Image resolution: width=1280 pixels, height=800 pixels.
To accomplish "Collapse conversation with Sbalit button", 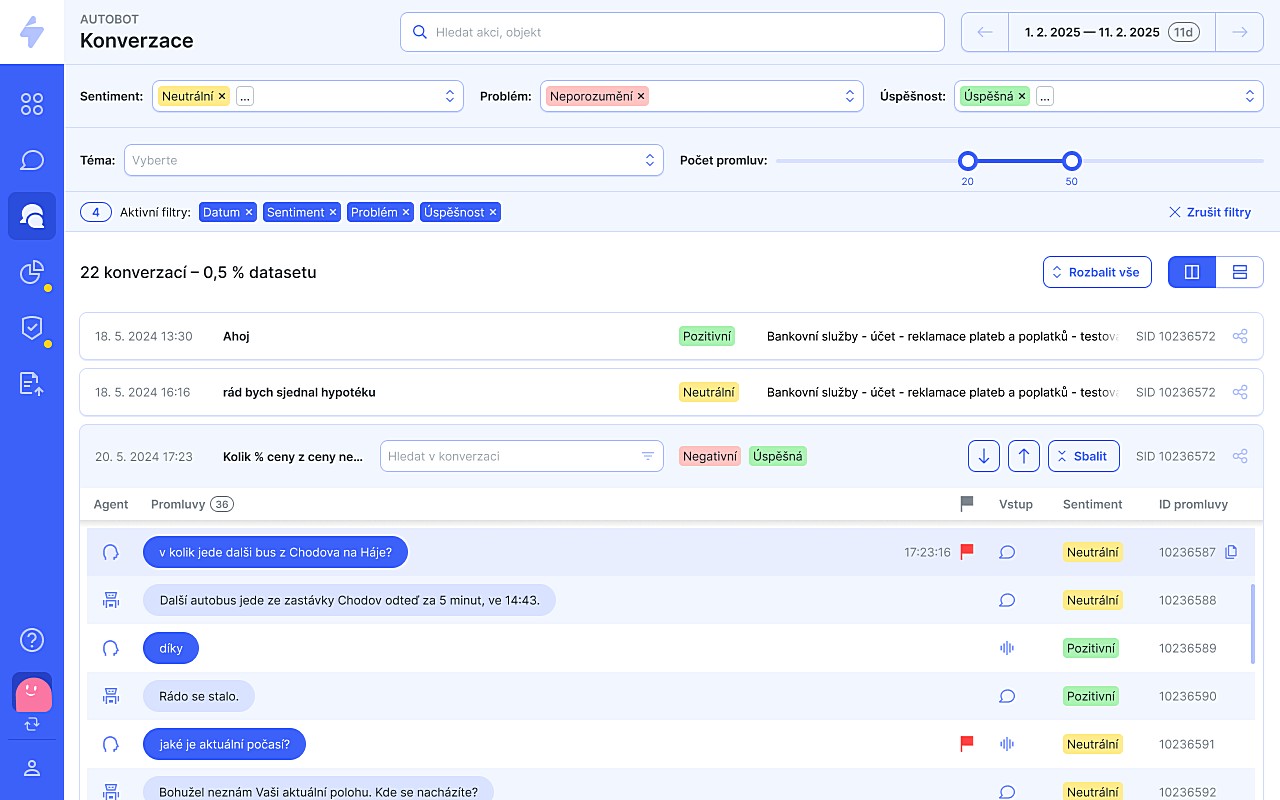I will pyautogui.click(x=1083, y=456).
